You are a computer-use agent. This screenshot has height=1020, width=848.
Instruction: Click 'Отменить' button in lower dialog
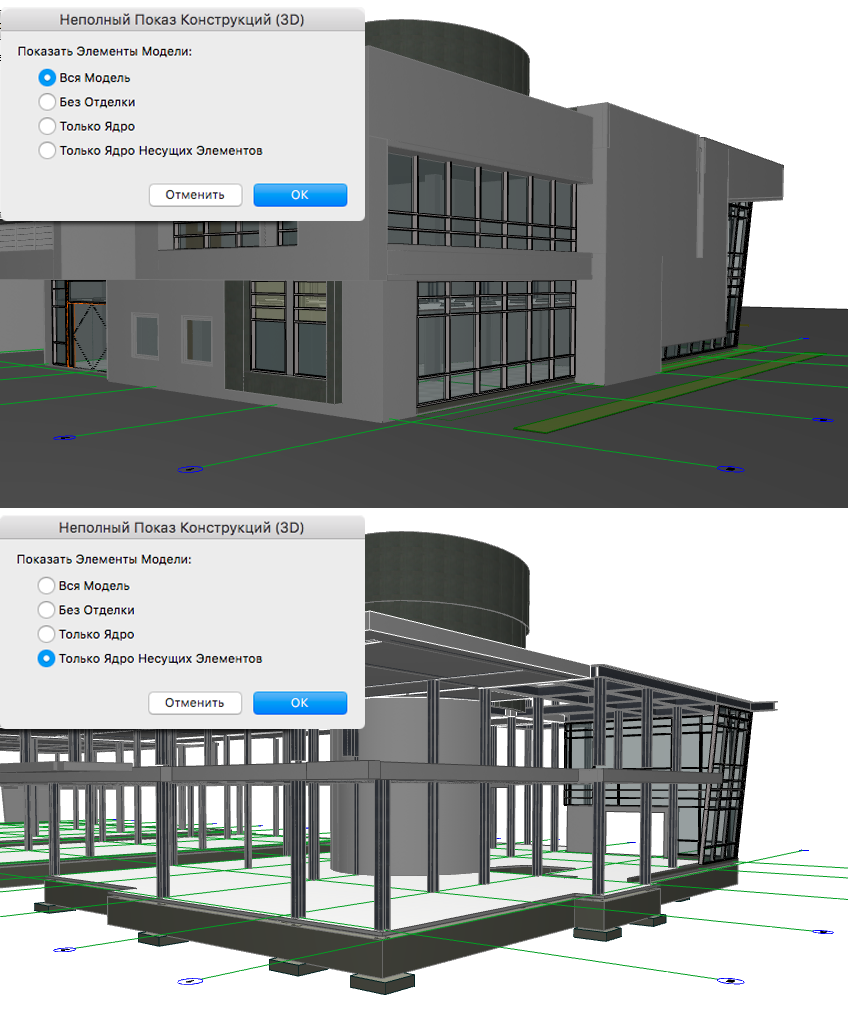(194, 703)
